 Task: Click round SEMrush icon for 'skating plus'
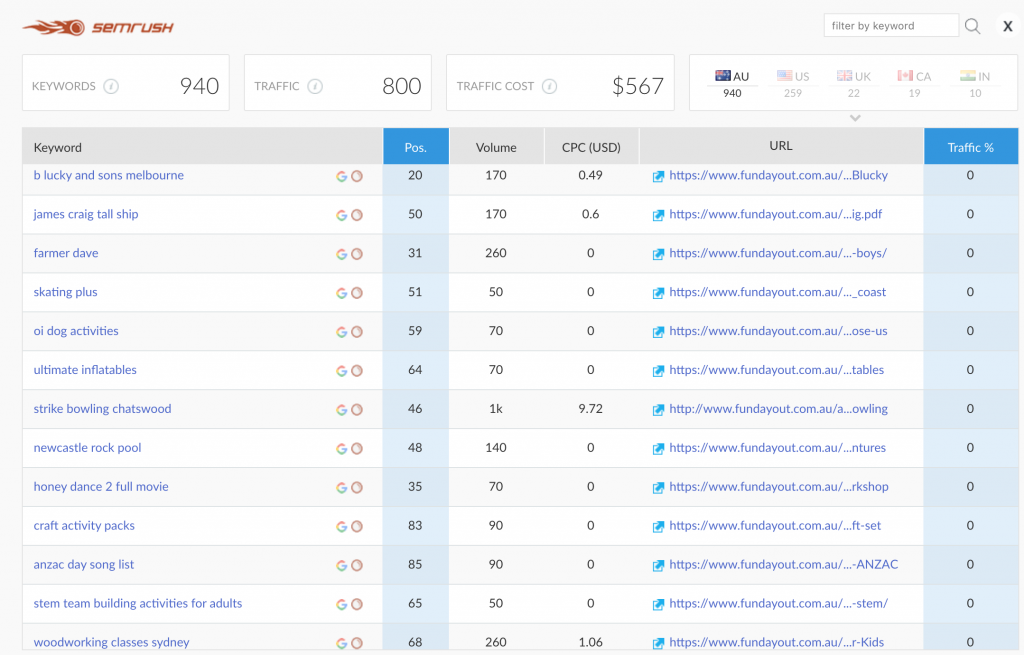[357, 293]
